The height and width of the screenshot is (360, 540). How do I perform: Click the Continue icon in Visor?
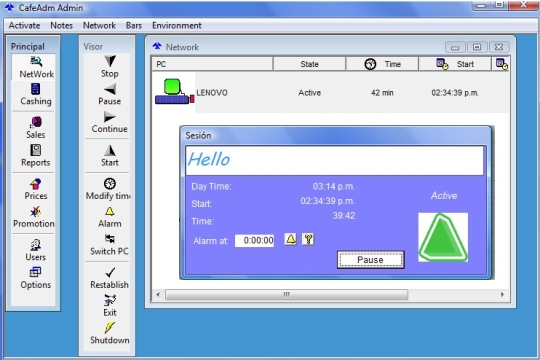(110, 117)
